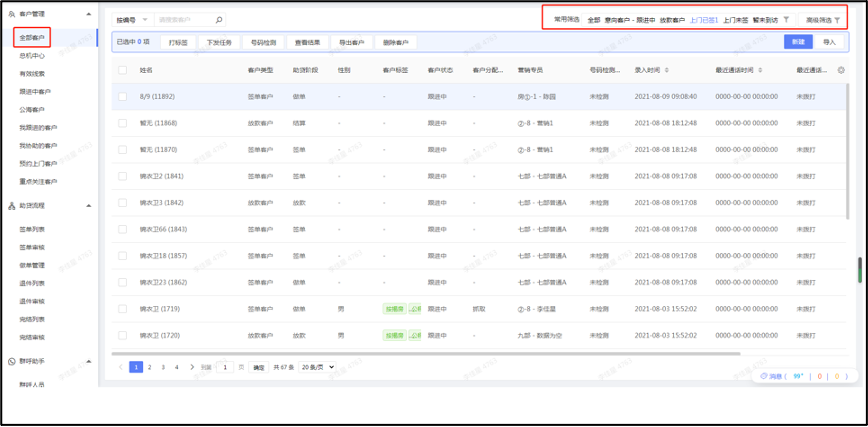The height and width of the screenshot is (427, 868).
Task: Select the 意向客户 - 跟进中 filter tab
Action: click(630, 20)
